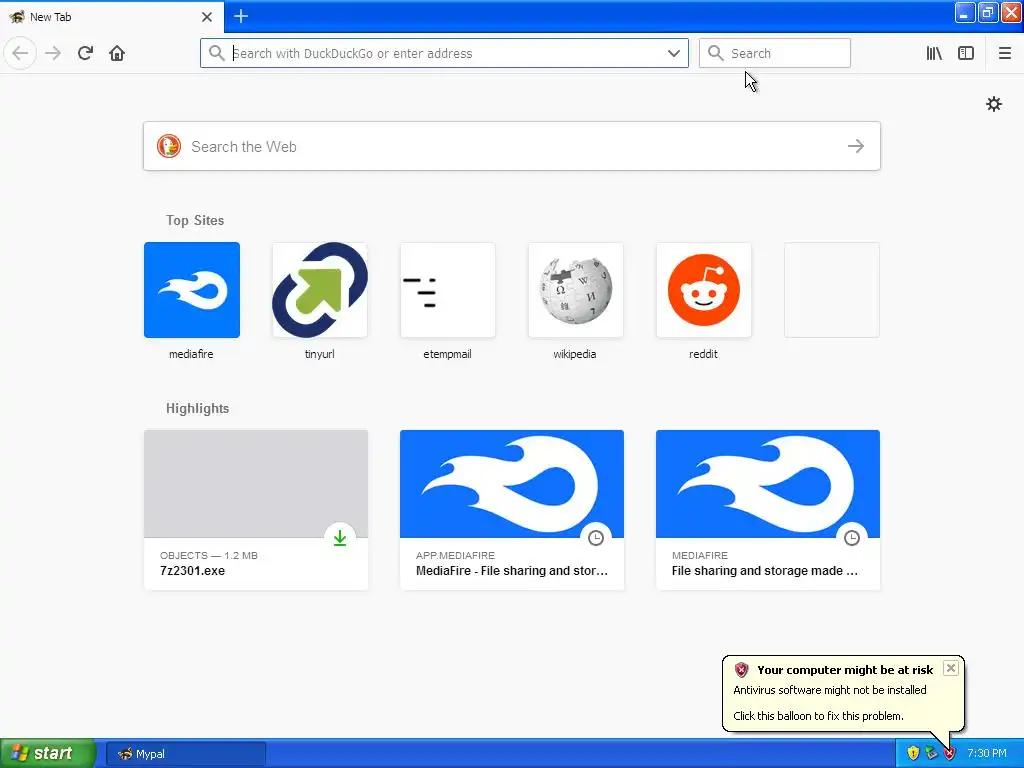The image size is (1024, 768).
Task: Select Mypal taskbar button
Action: [185, 754]
